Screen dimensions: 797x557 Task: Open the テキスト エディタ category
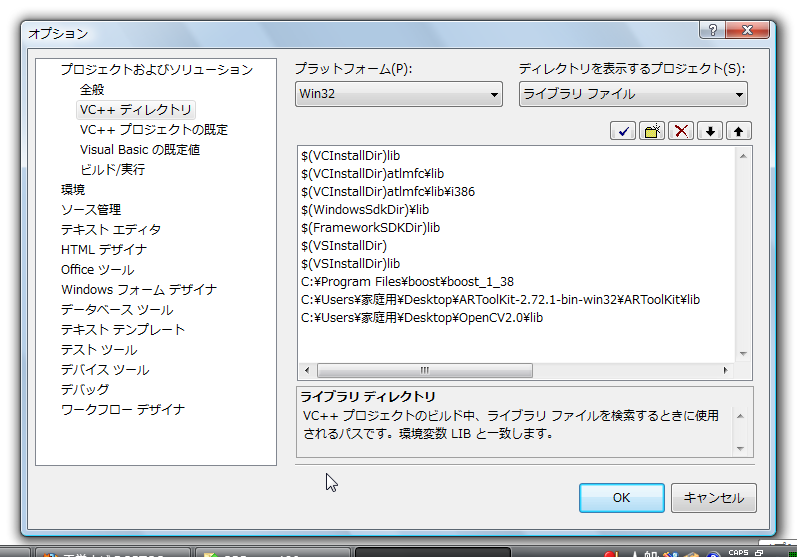point(110,230)
